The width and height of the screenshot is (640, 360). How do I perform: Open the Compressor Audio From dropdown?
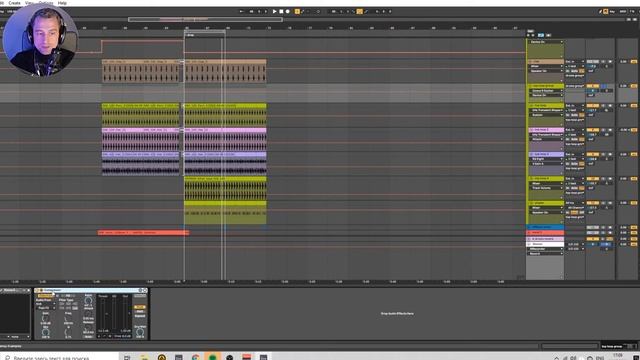pos(45,304)
